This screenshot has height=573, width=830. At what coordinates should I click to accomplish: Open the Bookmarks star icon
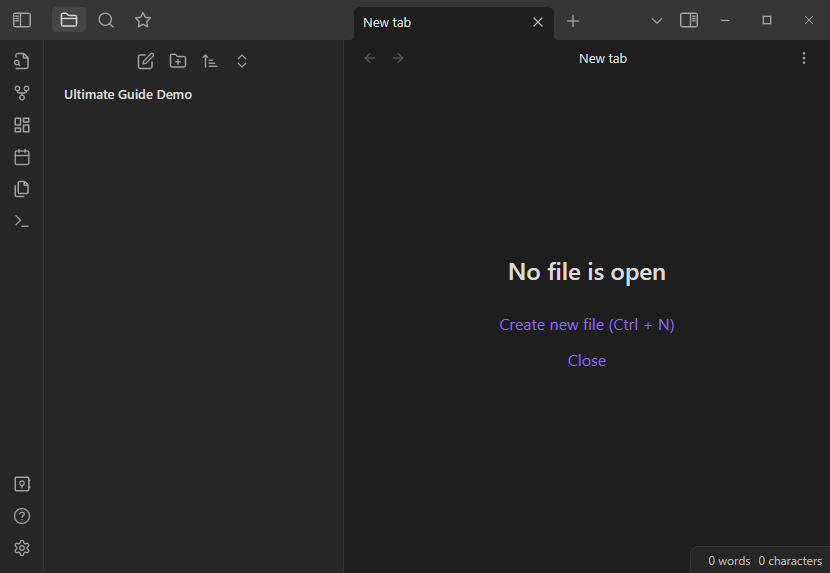click(x=143, y=20)
